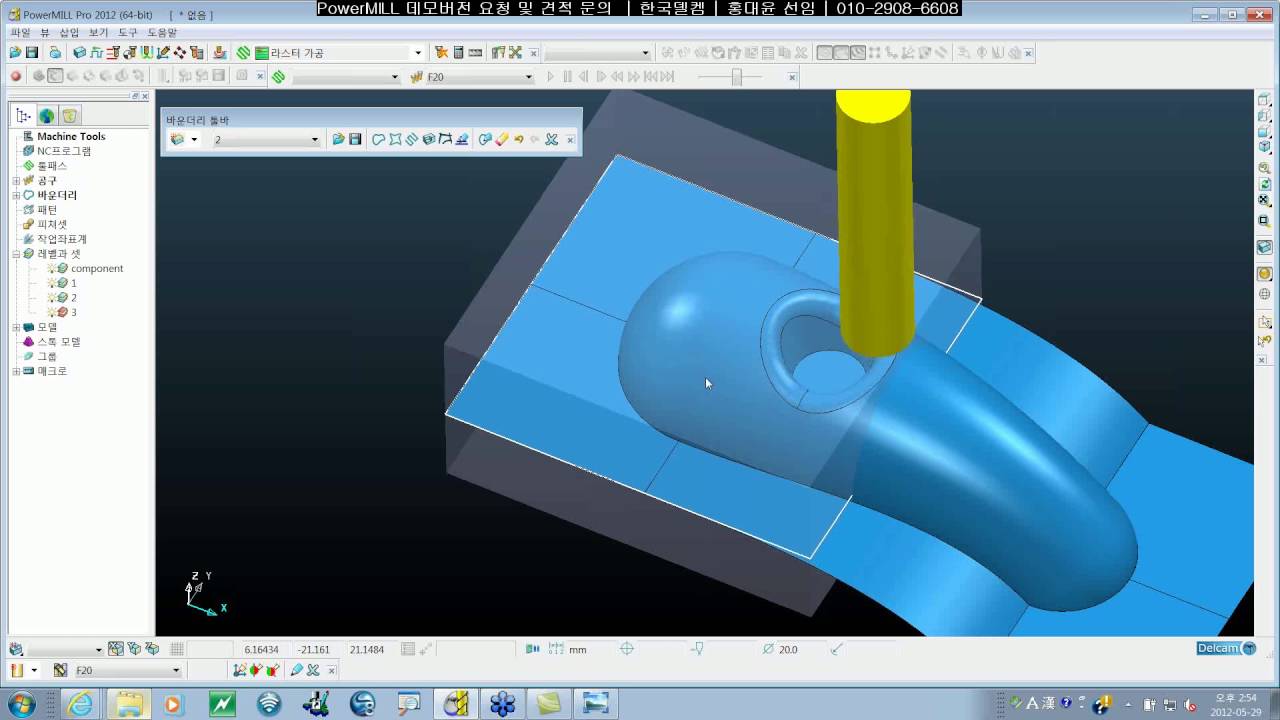Open Windows Start menu
The height and width of the screenshot is (720, 1280).
(x=20, y=704)
